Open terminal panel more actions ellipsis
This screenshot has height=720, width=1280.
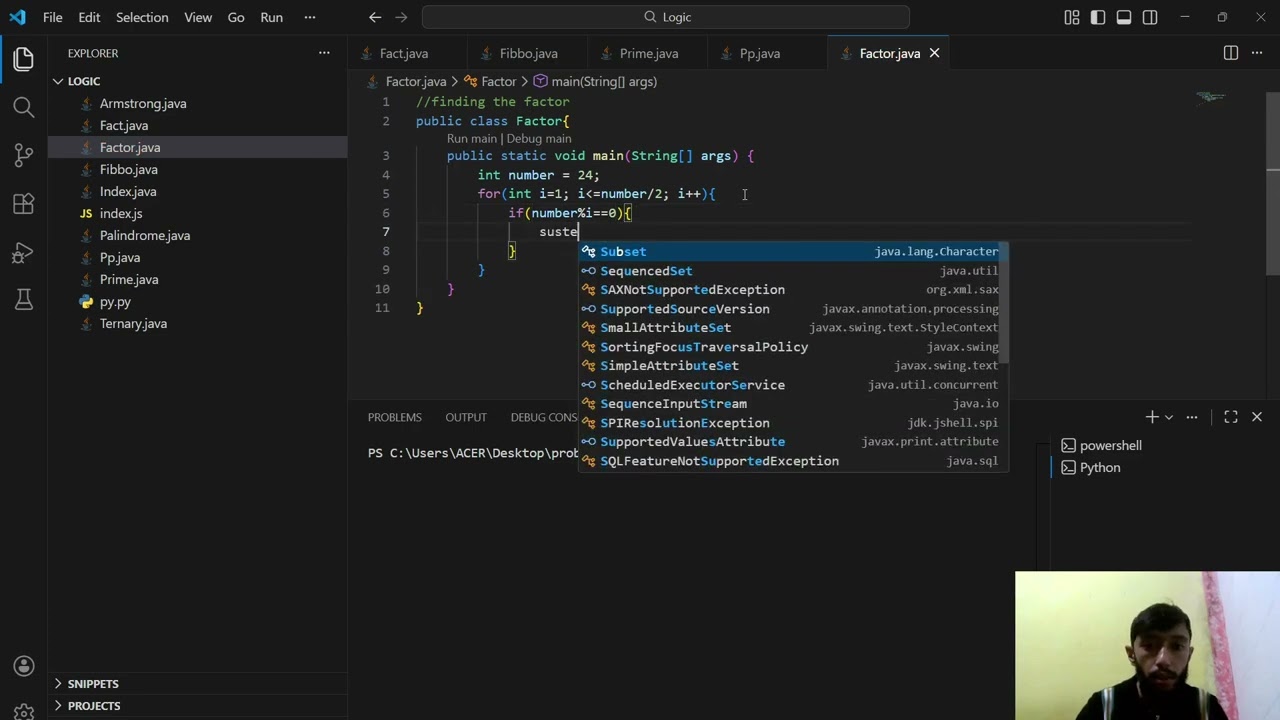pyautogui.click(x=1192, y=417)
